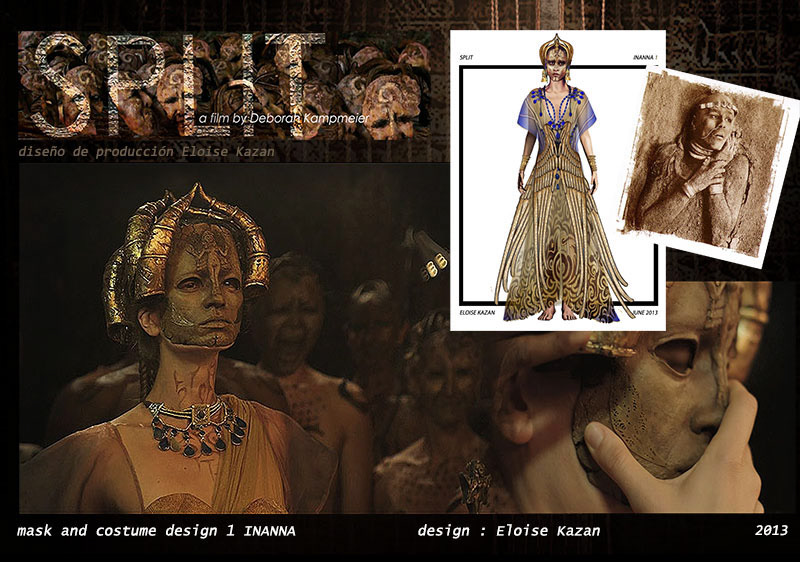This screenshot has height=562, width=800.
Task: Click 'ELOISE KAZAN' label on costume sketch
Action: coord(477,312)
